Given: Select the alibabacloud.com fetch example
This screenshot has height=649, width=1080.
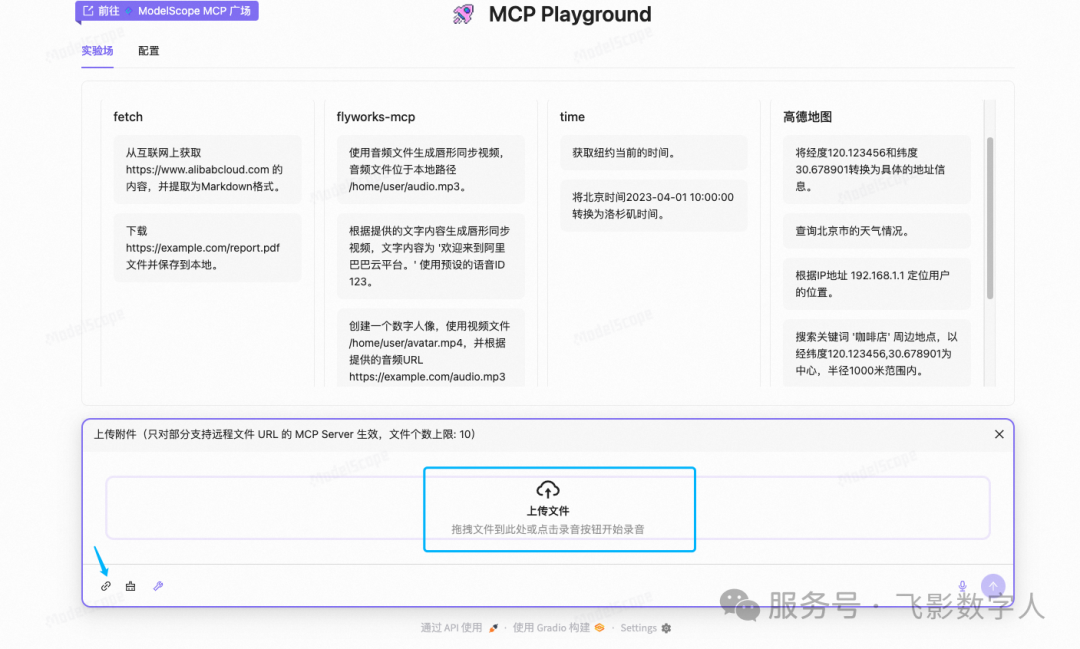Looking at the screenshot, I should [x=207, y=169].
